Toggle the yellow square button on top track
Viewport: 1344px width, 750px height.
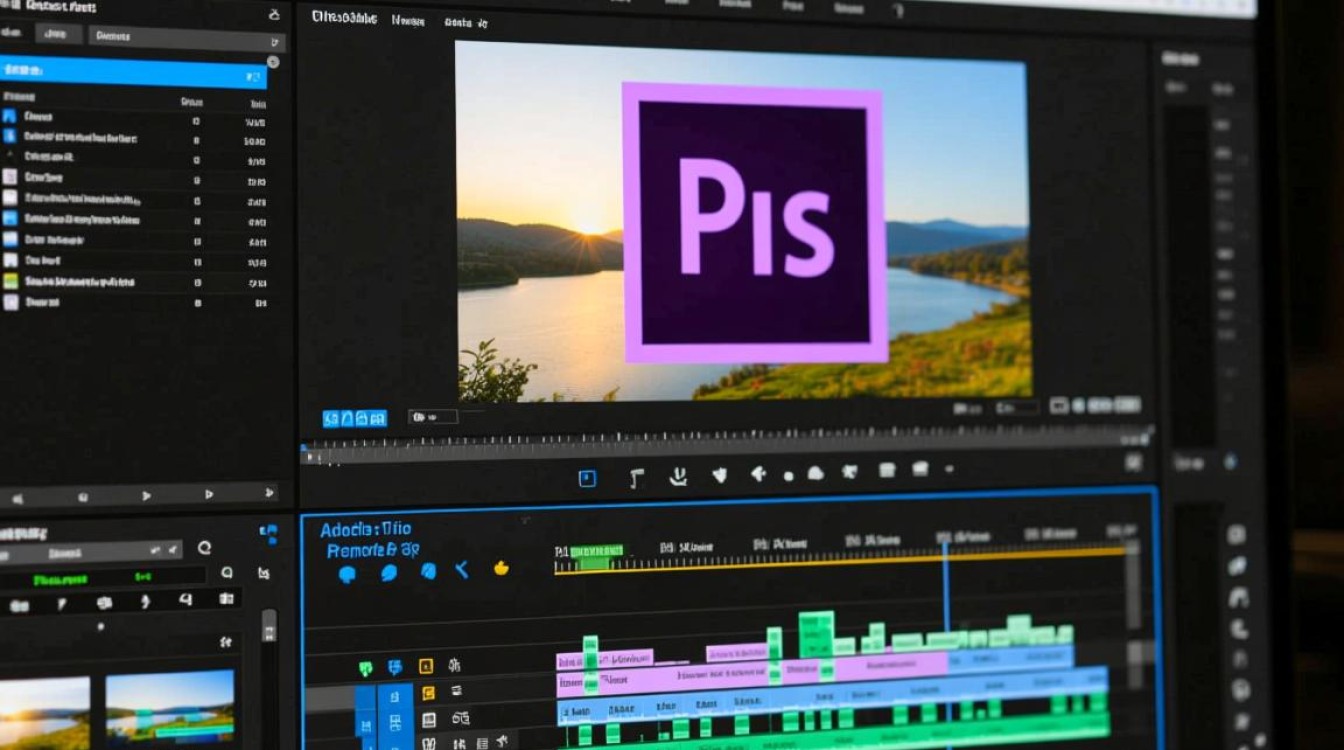point(426,666)
